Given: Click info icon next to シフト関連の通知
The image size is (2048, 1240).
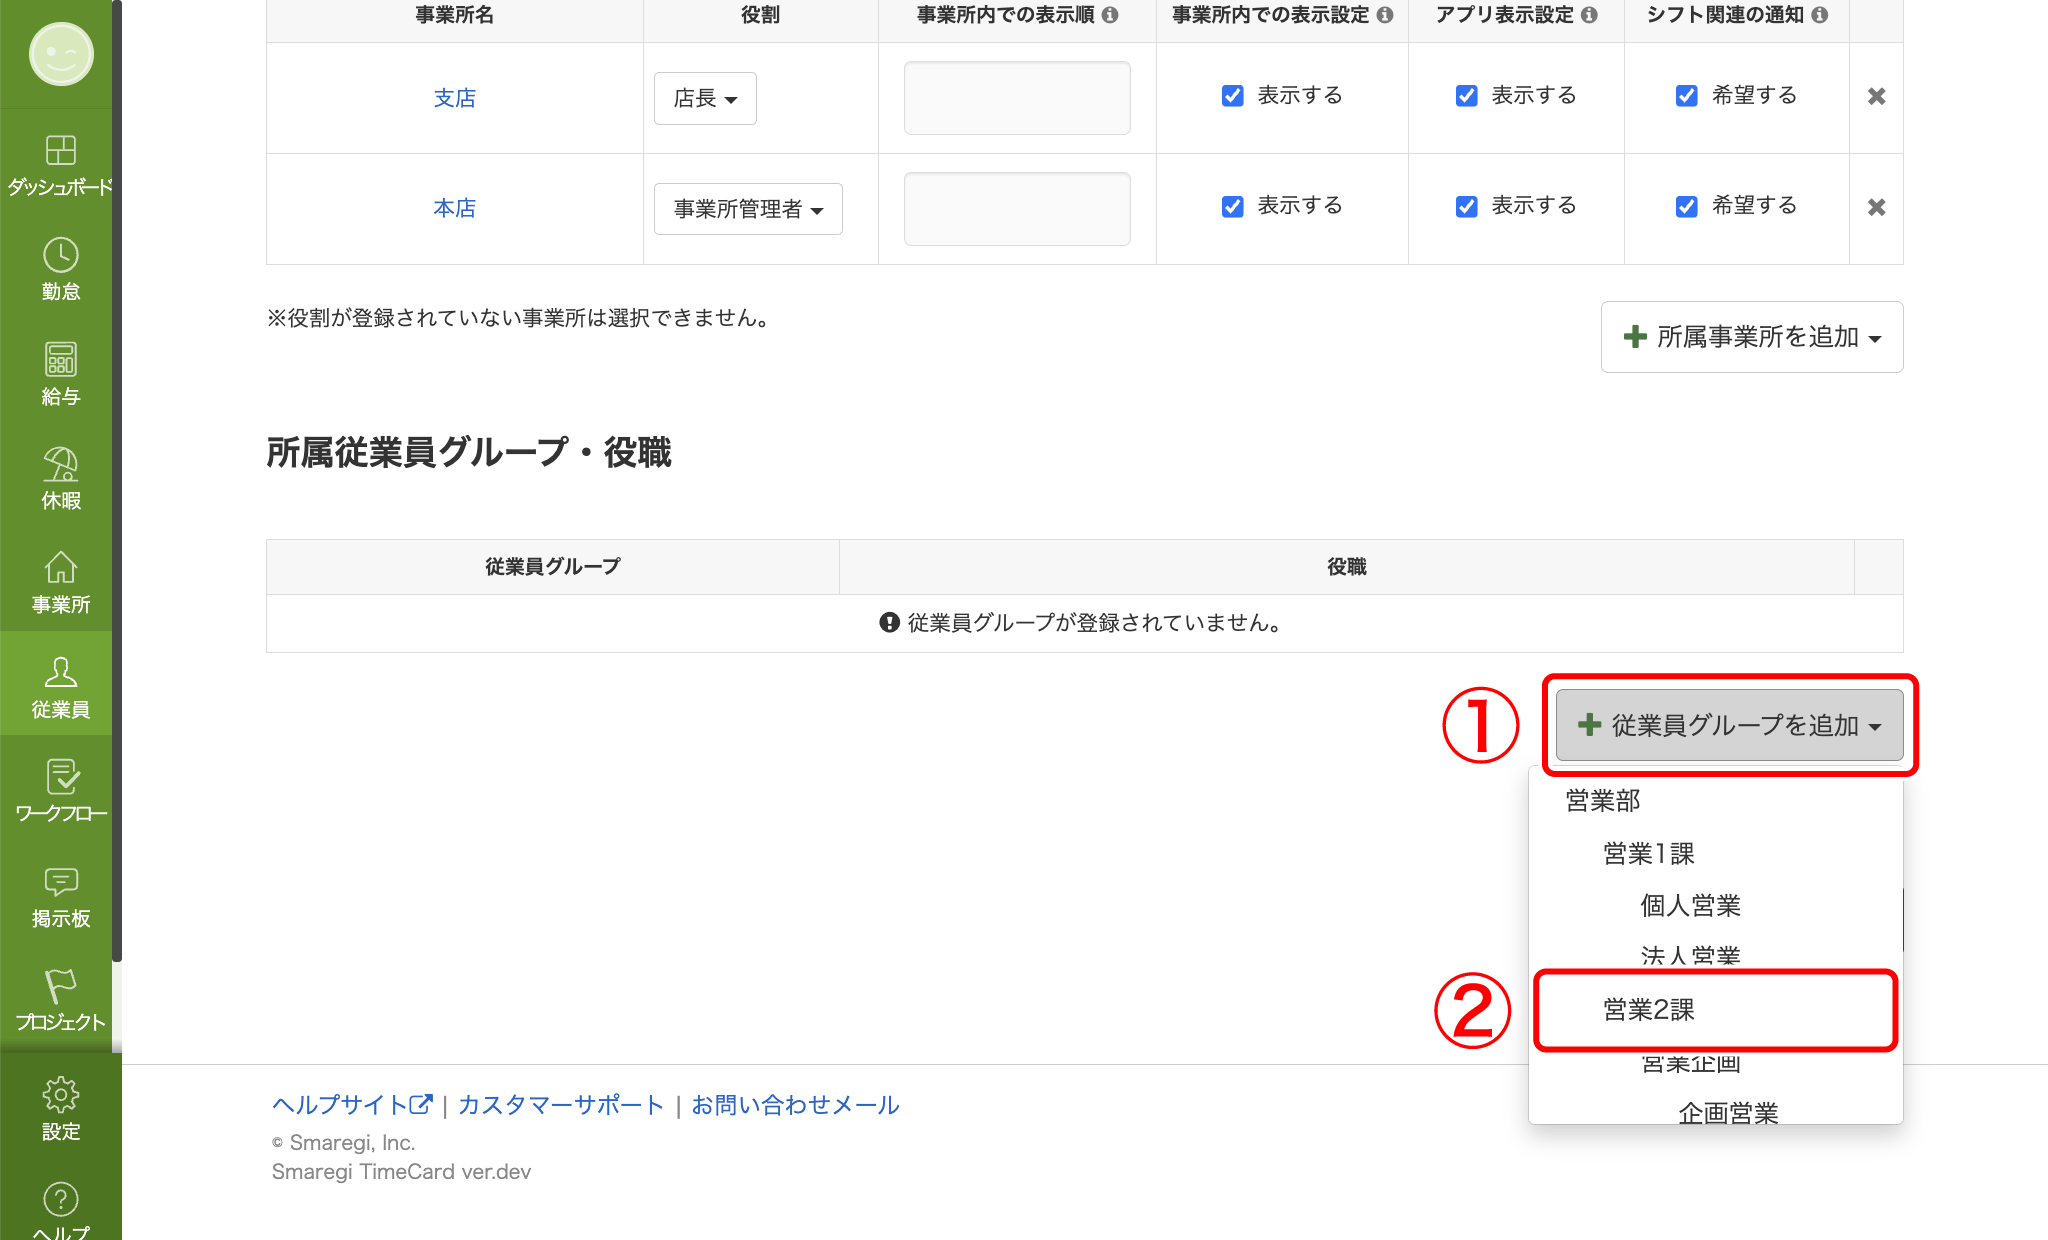Looking at the screenshot, I should coord(1820,15).
